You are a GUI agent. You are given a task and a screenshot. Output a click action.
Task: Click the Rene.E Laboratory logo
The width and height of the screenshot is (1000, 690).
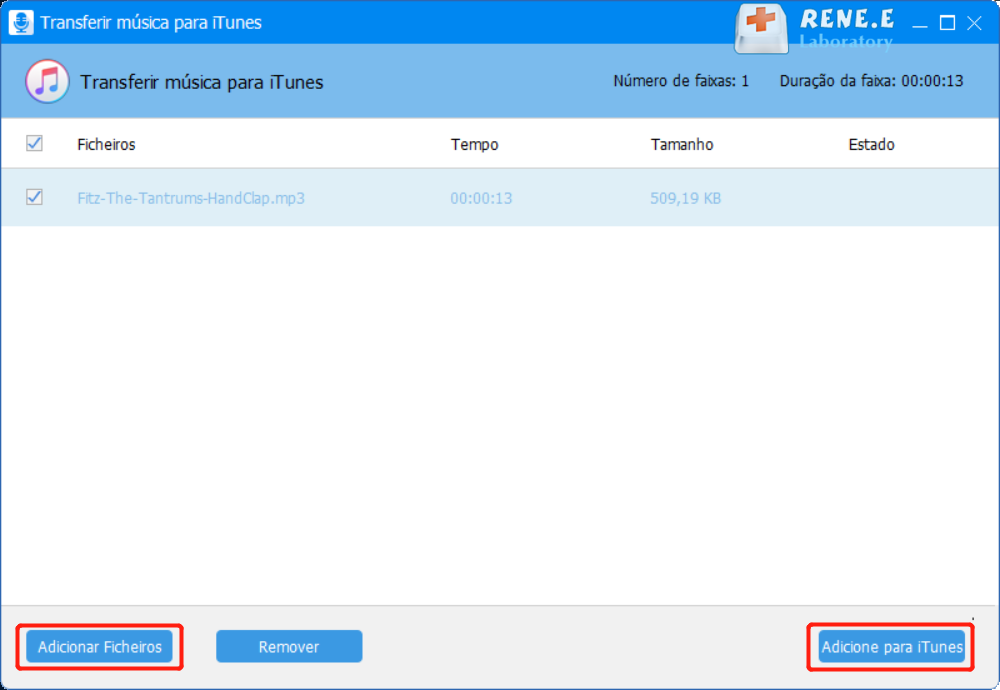tap(814, 28)
